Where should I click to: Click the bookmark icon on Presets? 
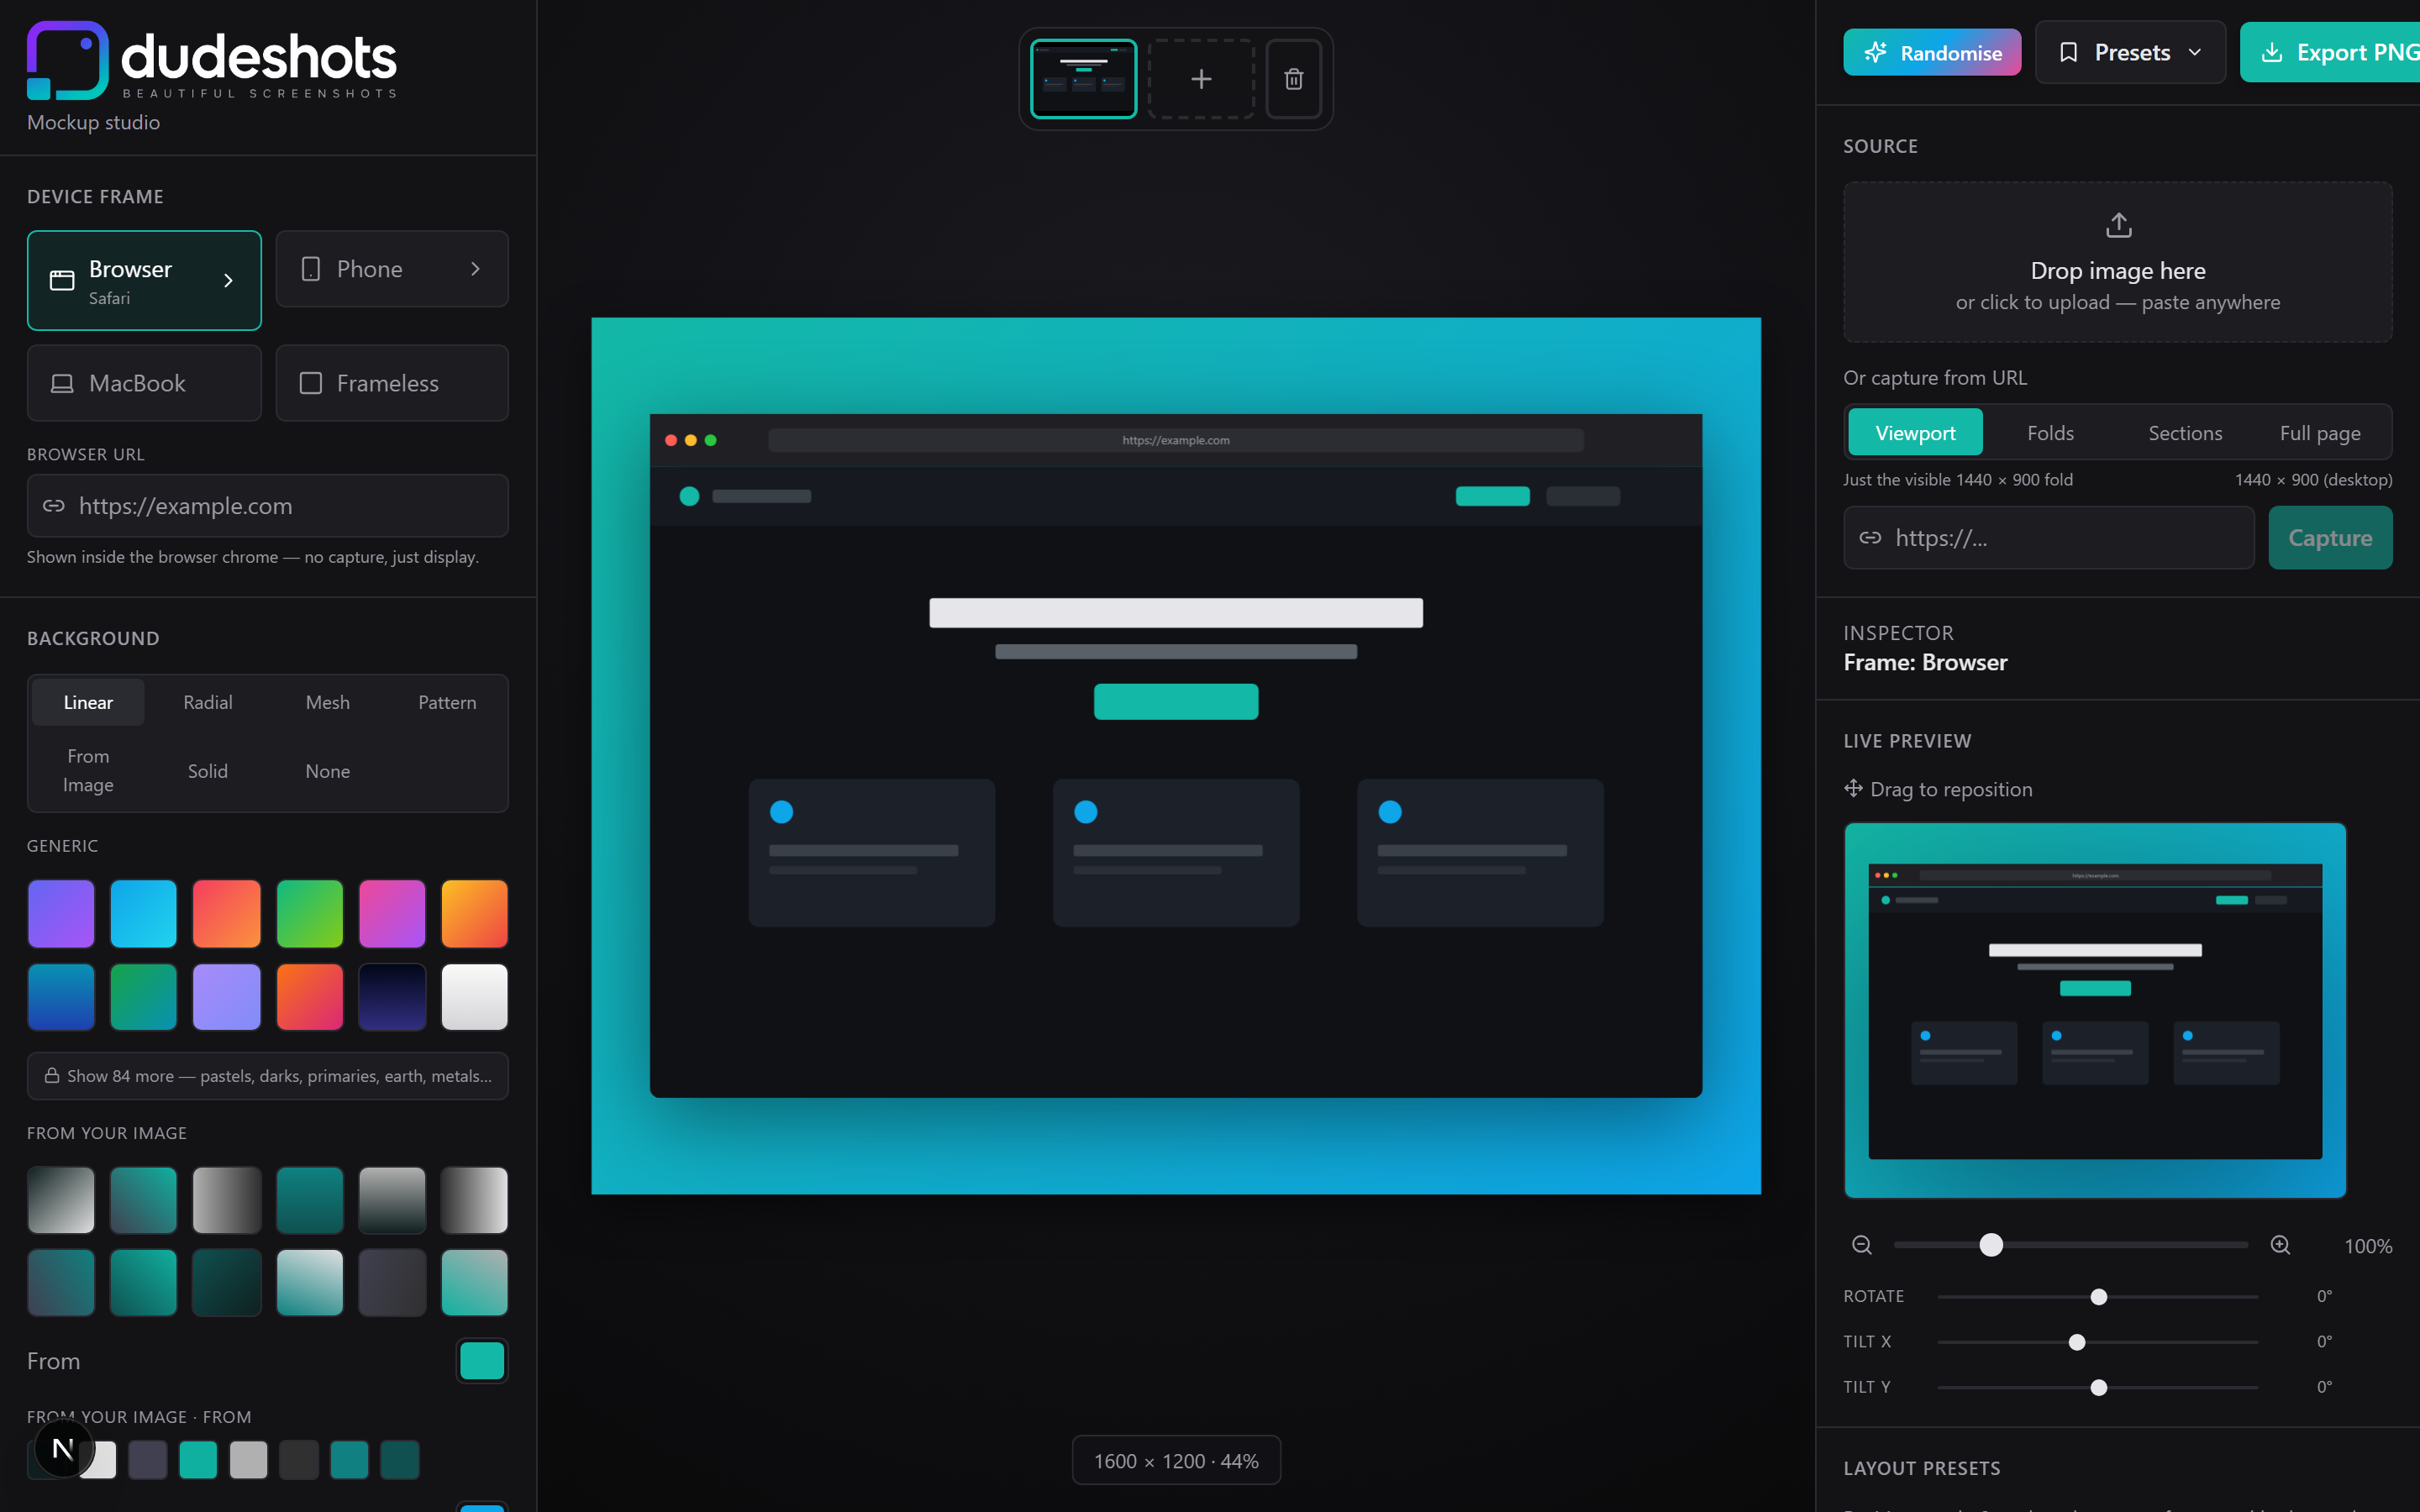[x=2068, y=52]
